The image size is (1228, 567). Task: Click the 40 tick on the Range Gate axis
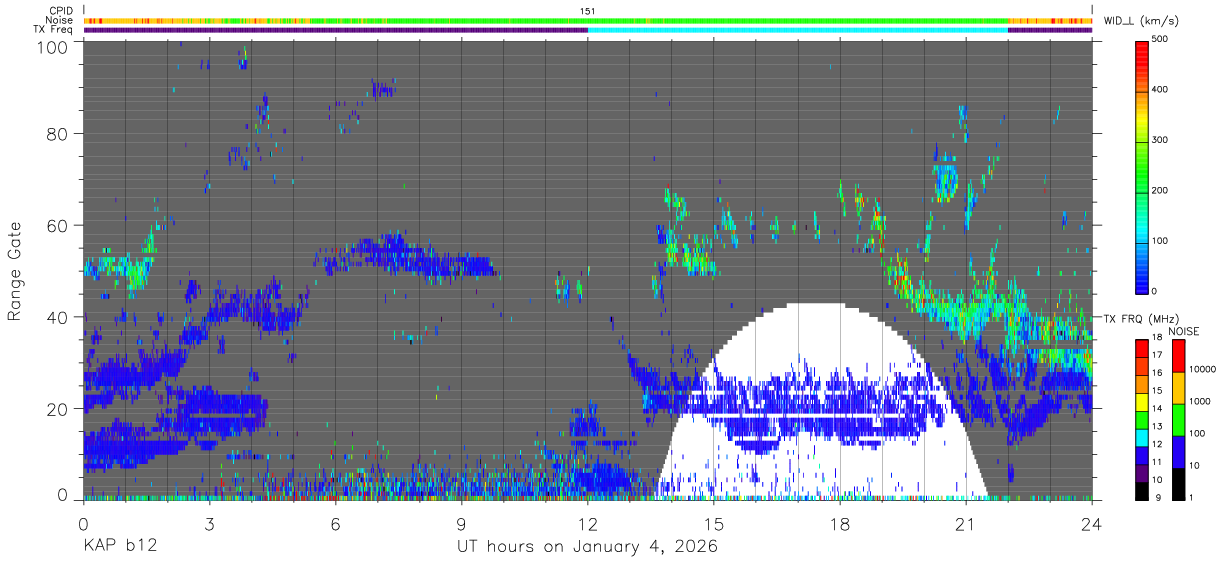pyautogui.click(x=58, y=318)
